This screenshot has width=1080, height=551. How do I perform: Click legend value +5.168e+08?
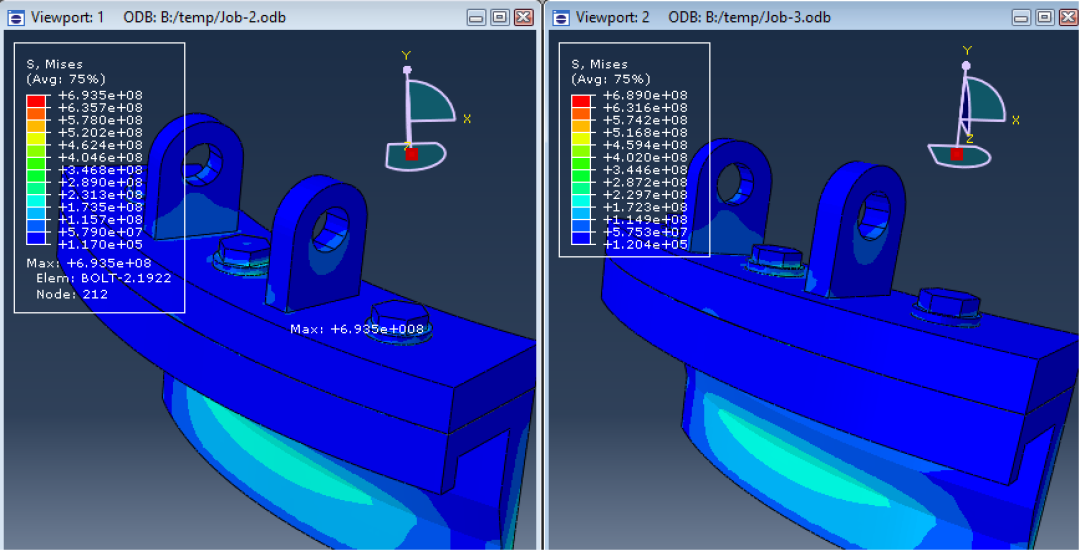645,132
